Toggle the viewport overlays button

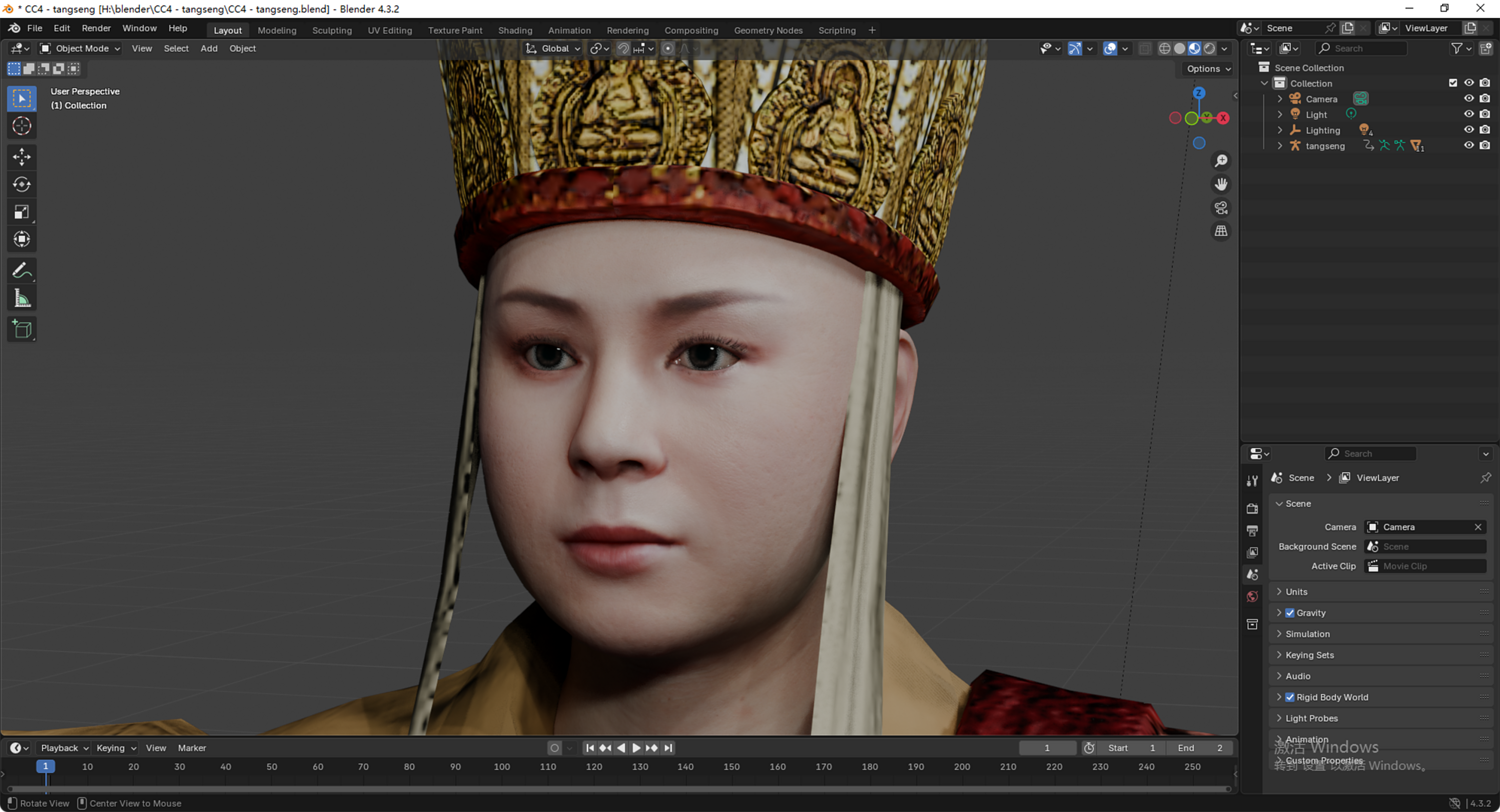pos(1110,48)
